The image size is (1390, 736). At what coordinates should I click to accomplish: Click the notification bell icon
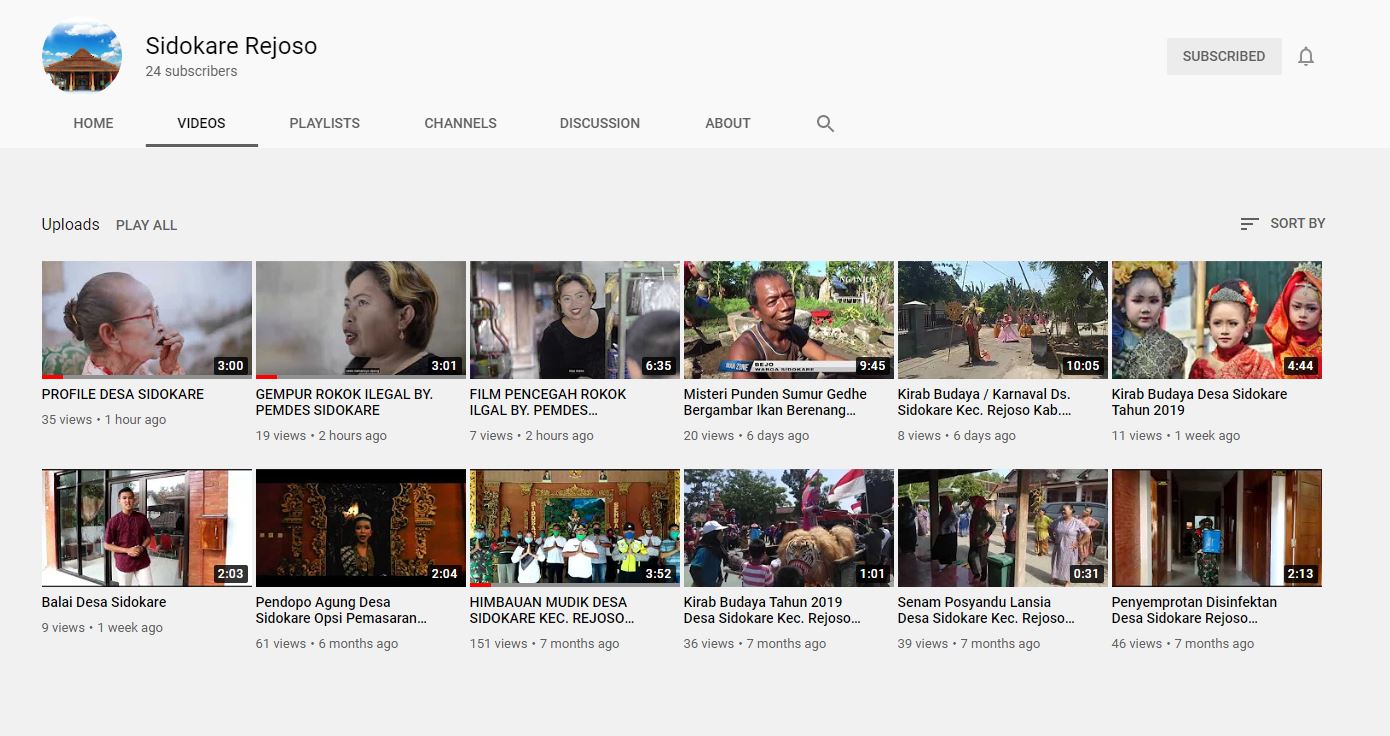pos(1305,57)
